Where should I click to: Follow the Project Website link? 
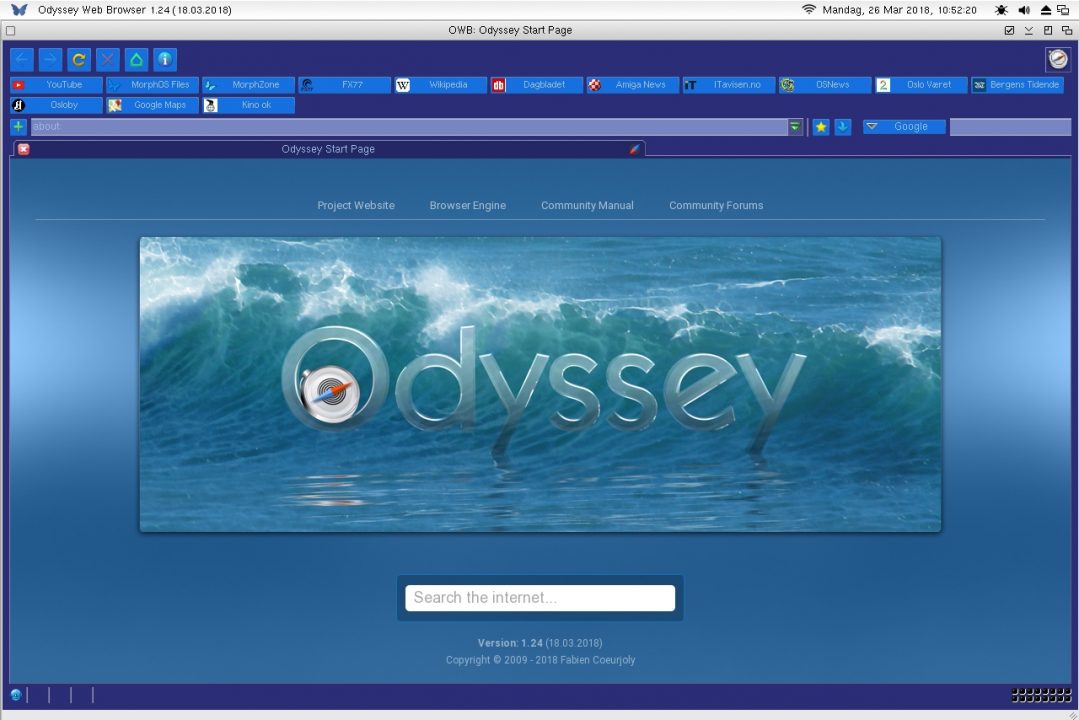356,205
